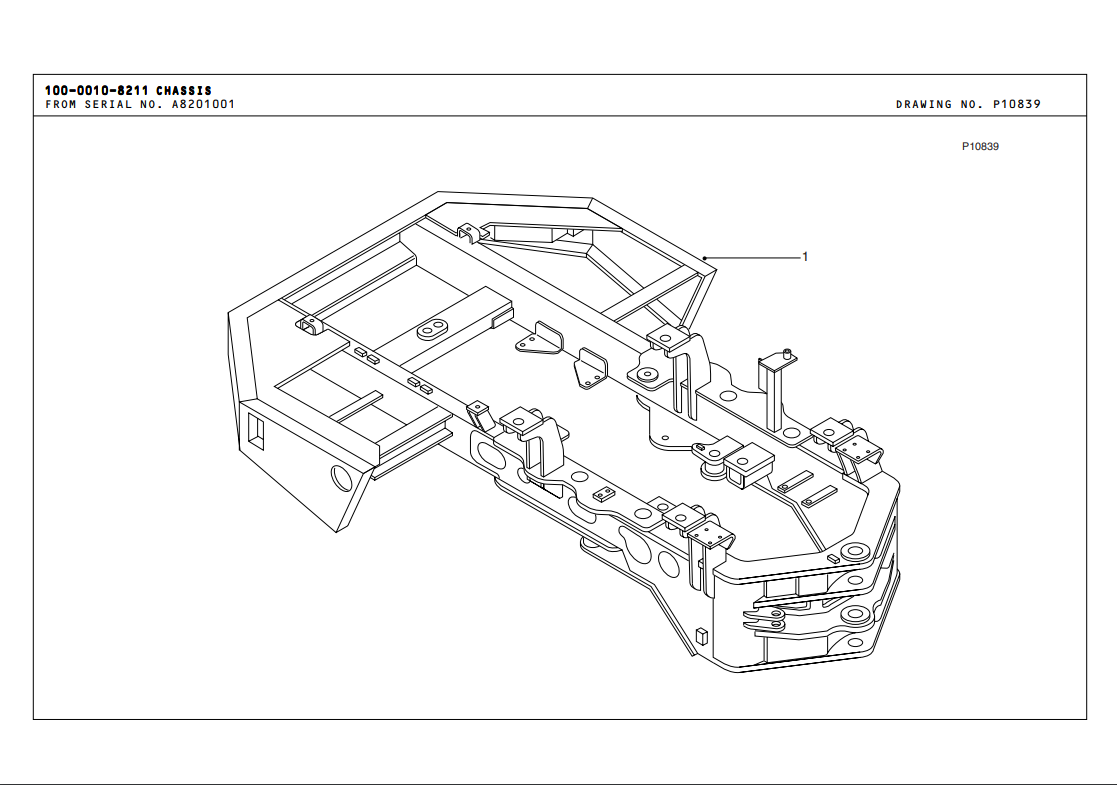Click the triangular bracket at the chassis center
Screen dimensions: 1117x785
539,339
